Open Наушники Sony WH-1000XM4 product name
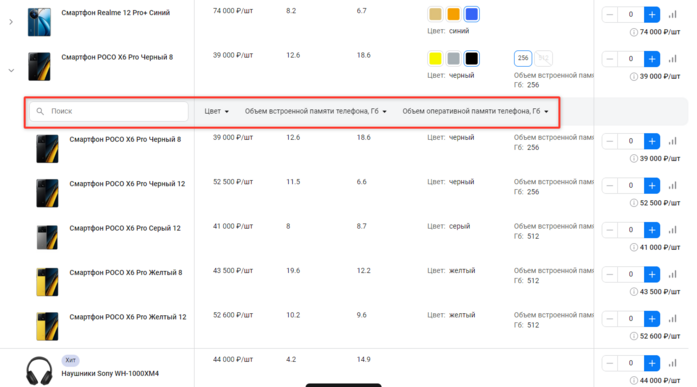The image size is (697, 387). coord(110,373)
